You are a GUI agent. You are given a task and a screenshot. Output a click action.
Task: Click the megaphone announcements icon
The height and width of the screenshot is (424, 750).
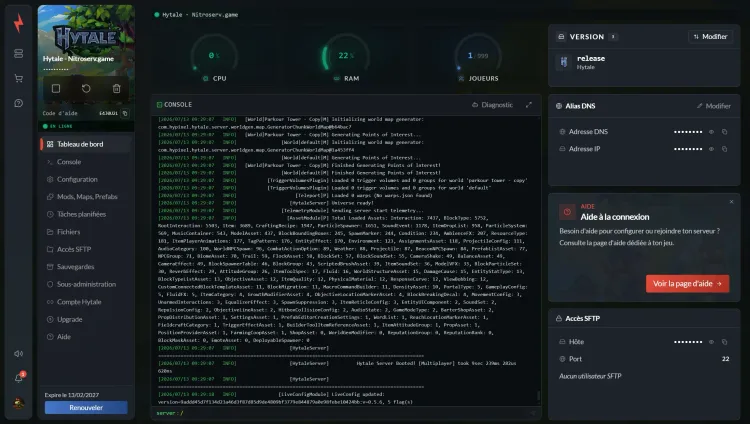[19, 354]
